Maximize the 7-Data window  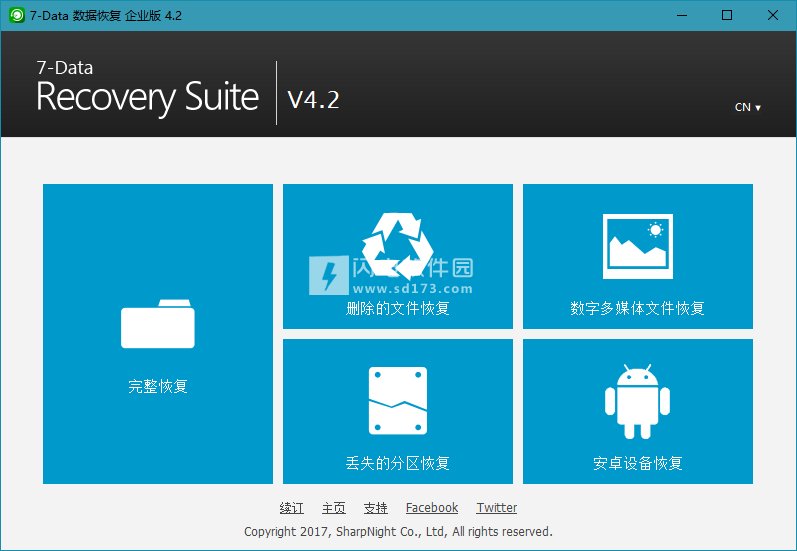[727, 15]
